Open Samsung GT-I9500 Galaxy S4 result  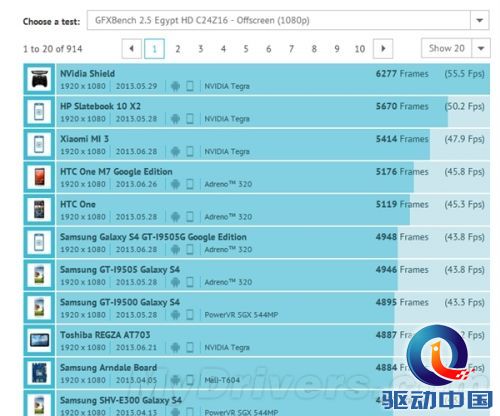point(120,302)
